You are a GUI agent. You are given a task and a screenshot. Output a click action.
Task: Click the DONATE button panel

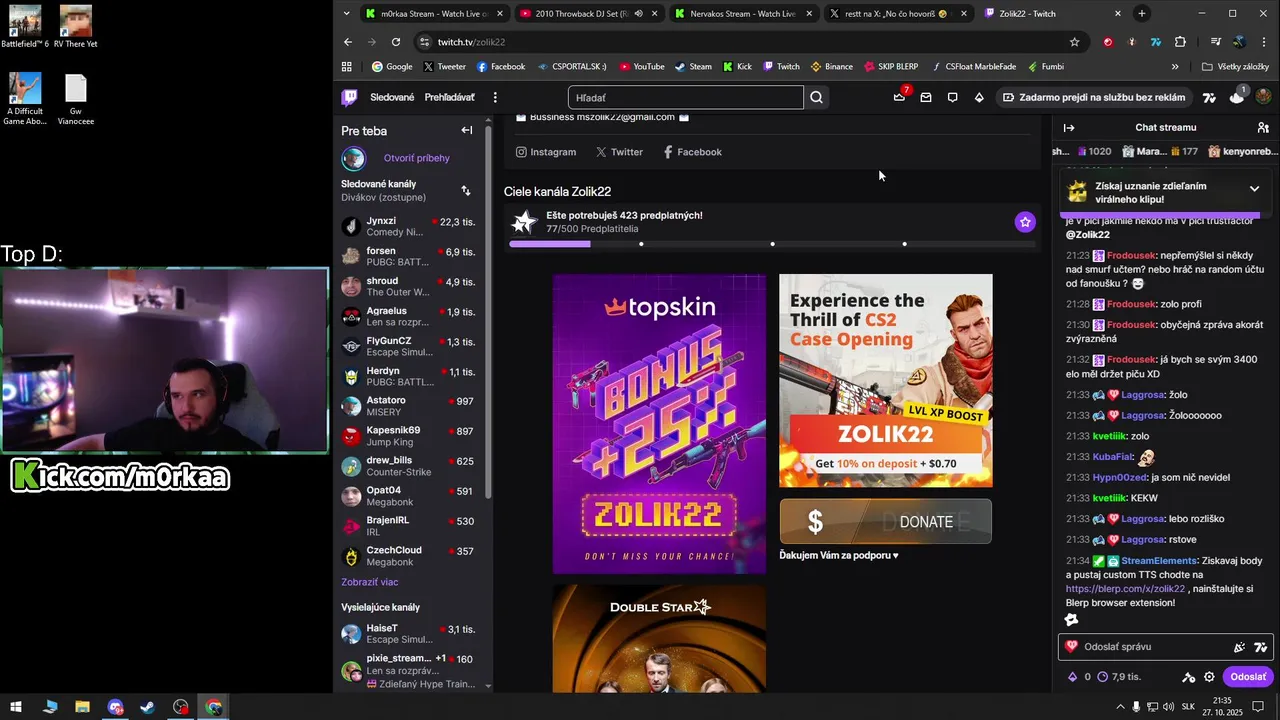pos(886,521)
